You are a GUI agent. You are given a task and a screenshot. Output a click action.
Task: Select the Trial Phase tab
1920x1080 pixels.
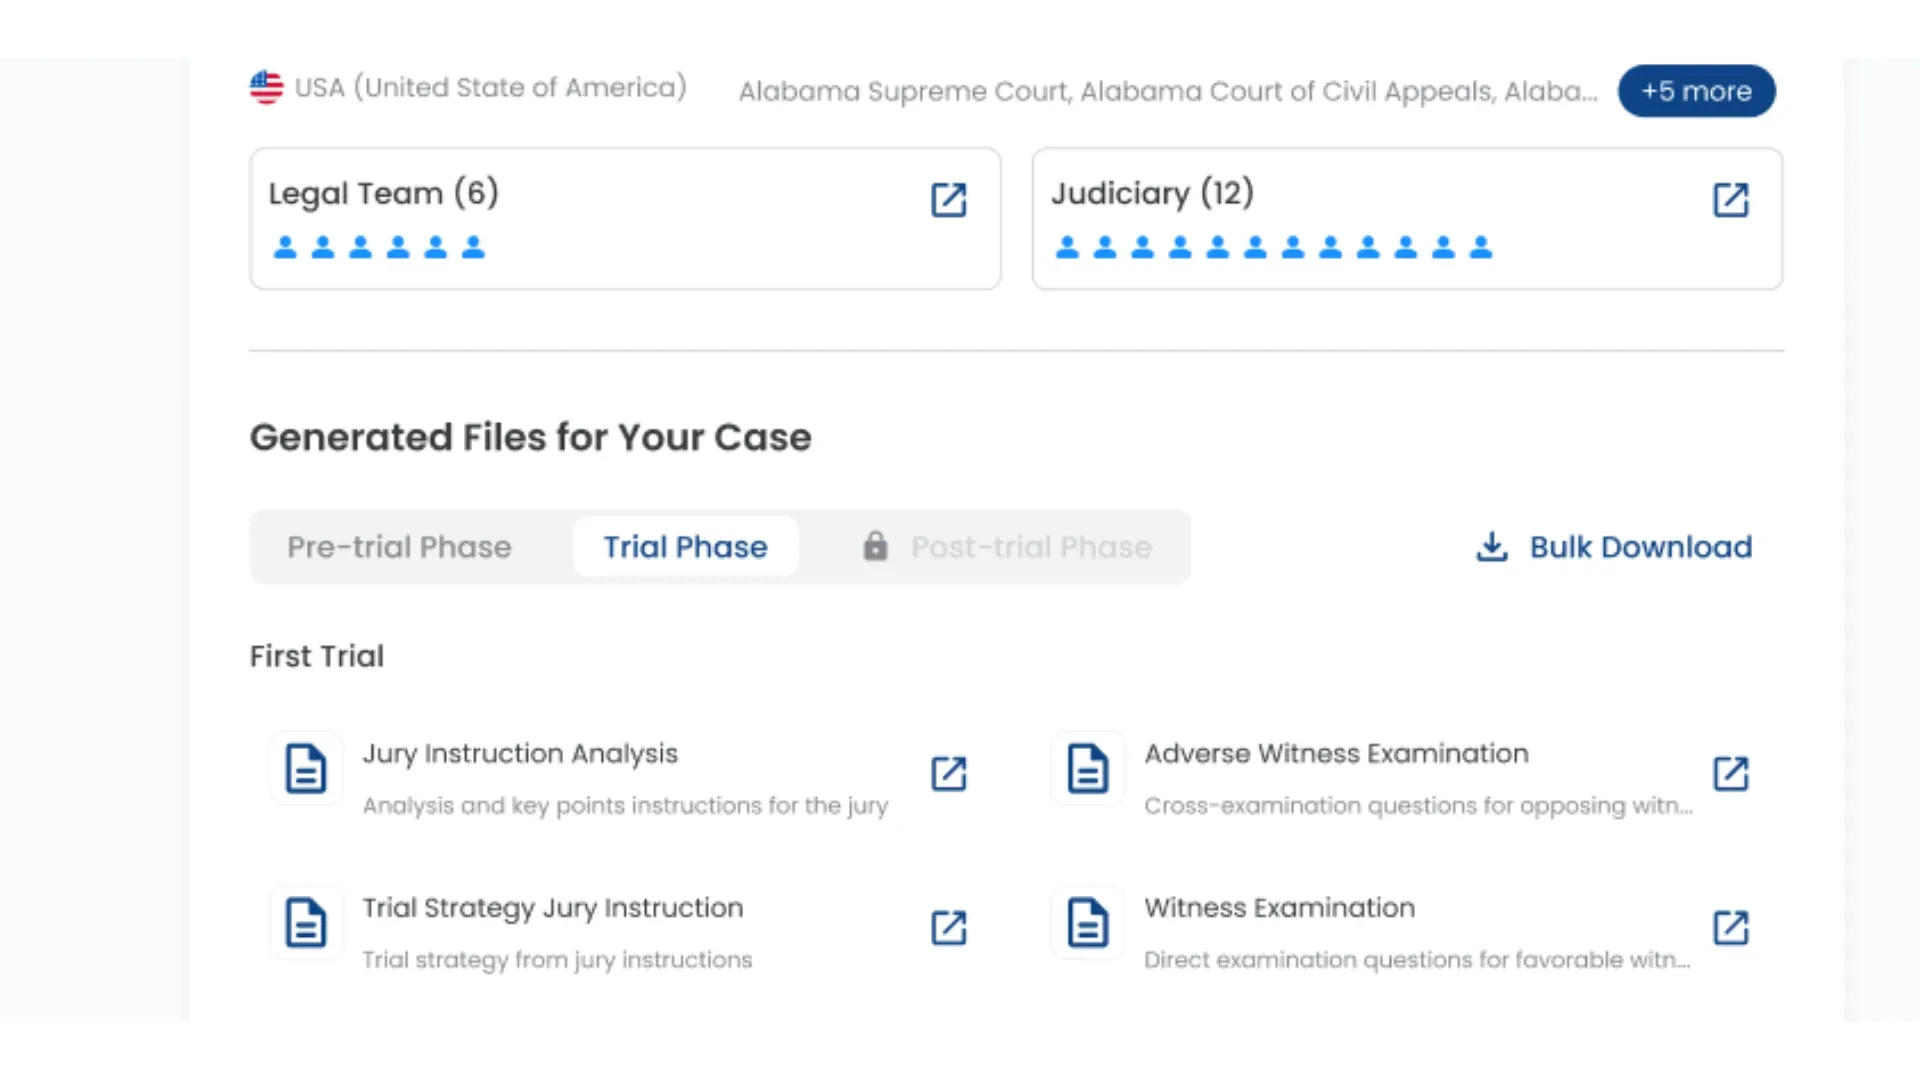[685, 547]
